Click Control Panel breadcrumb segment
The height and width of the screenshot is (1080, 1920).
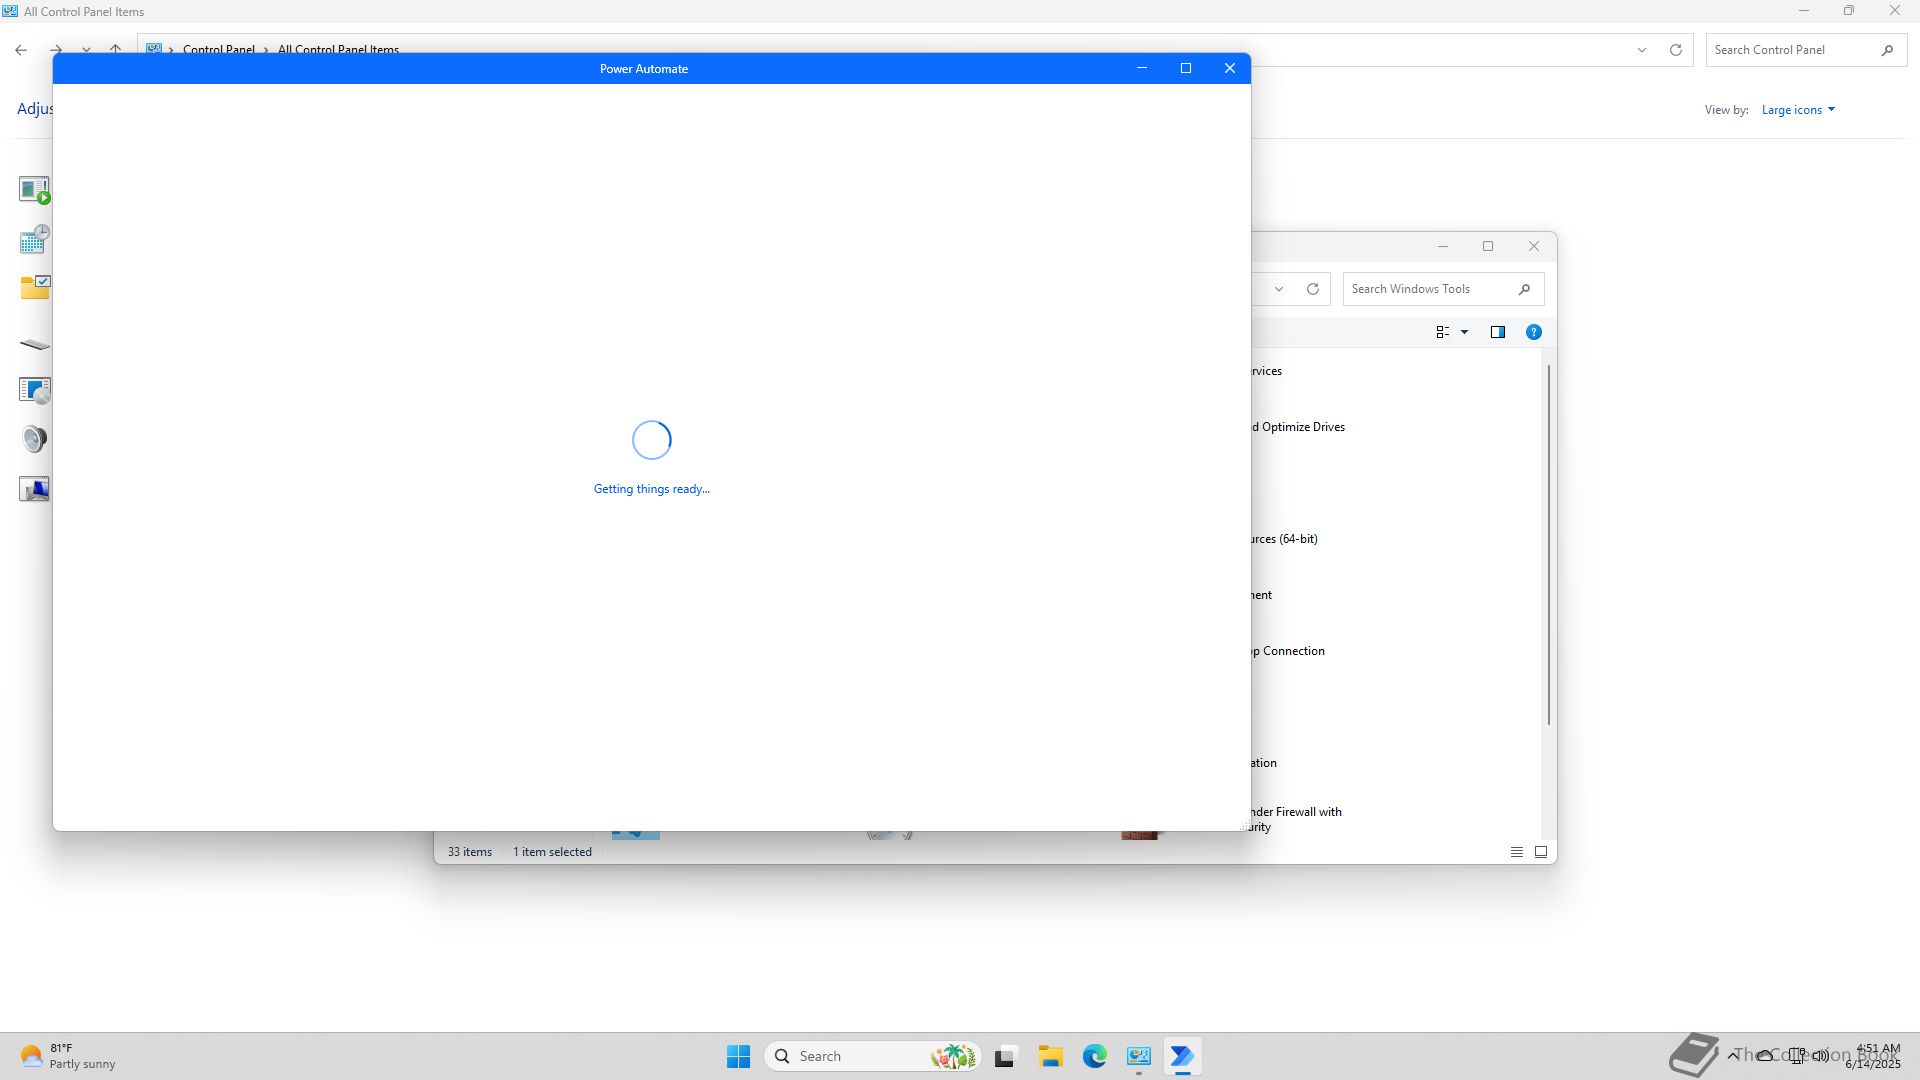(x=218, y=50)
